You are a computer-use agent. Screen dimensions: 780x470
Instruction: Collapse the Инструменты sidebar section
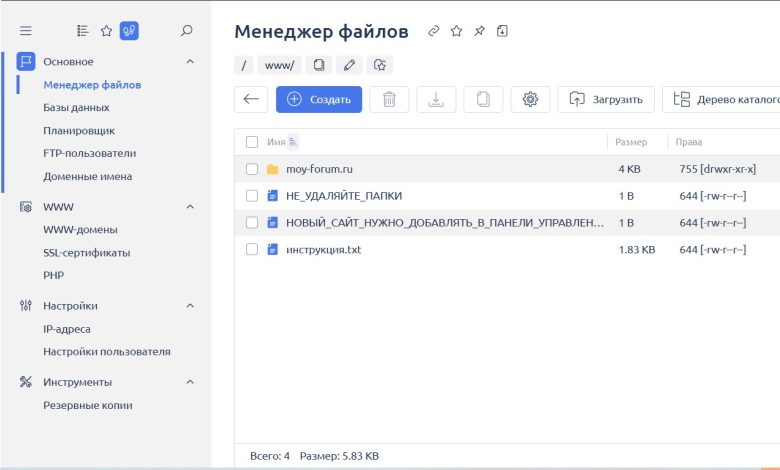pos(190,382)
